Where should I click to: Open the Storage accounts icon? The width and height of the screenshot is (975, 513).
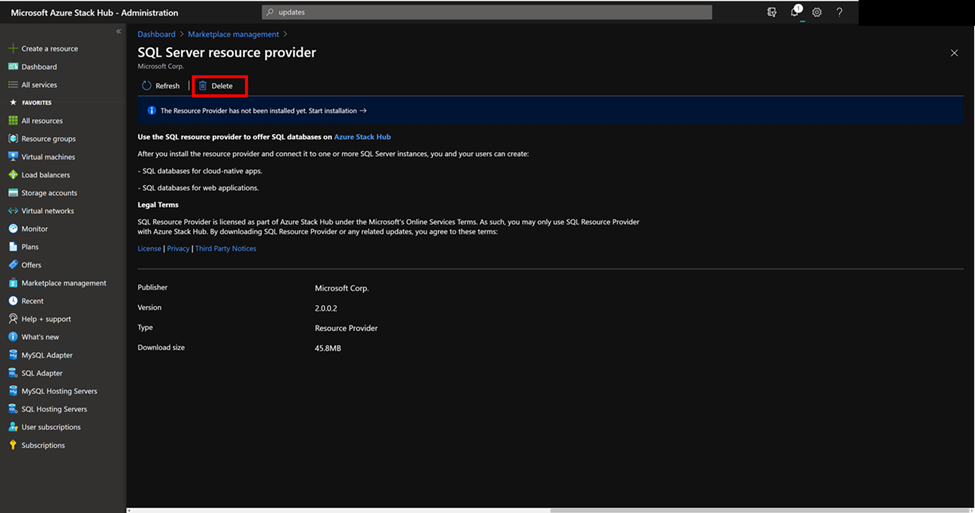click(12, 193)
